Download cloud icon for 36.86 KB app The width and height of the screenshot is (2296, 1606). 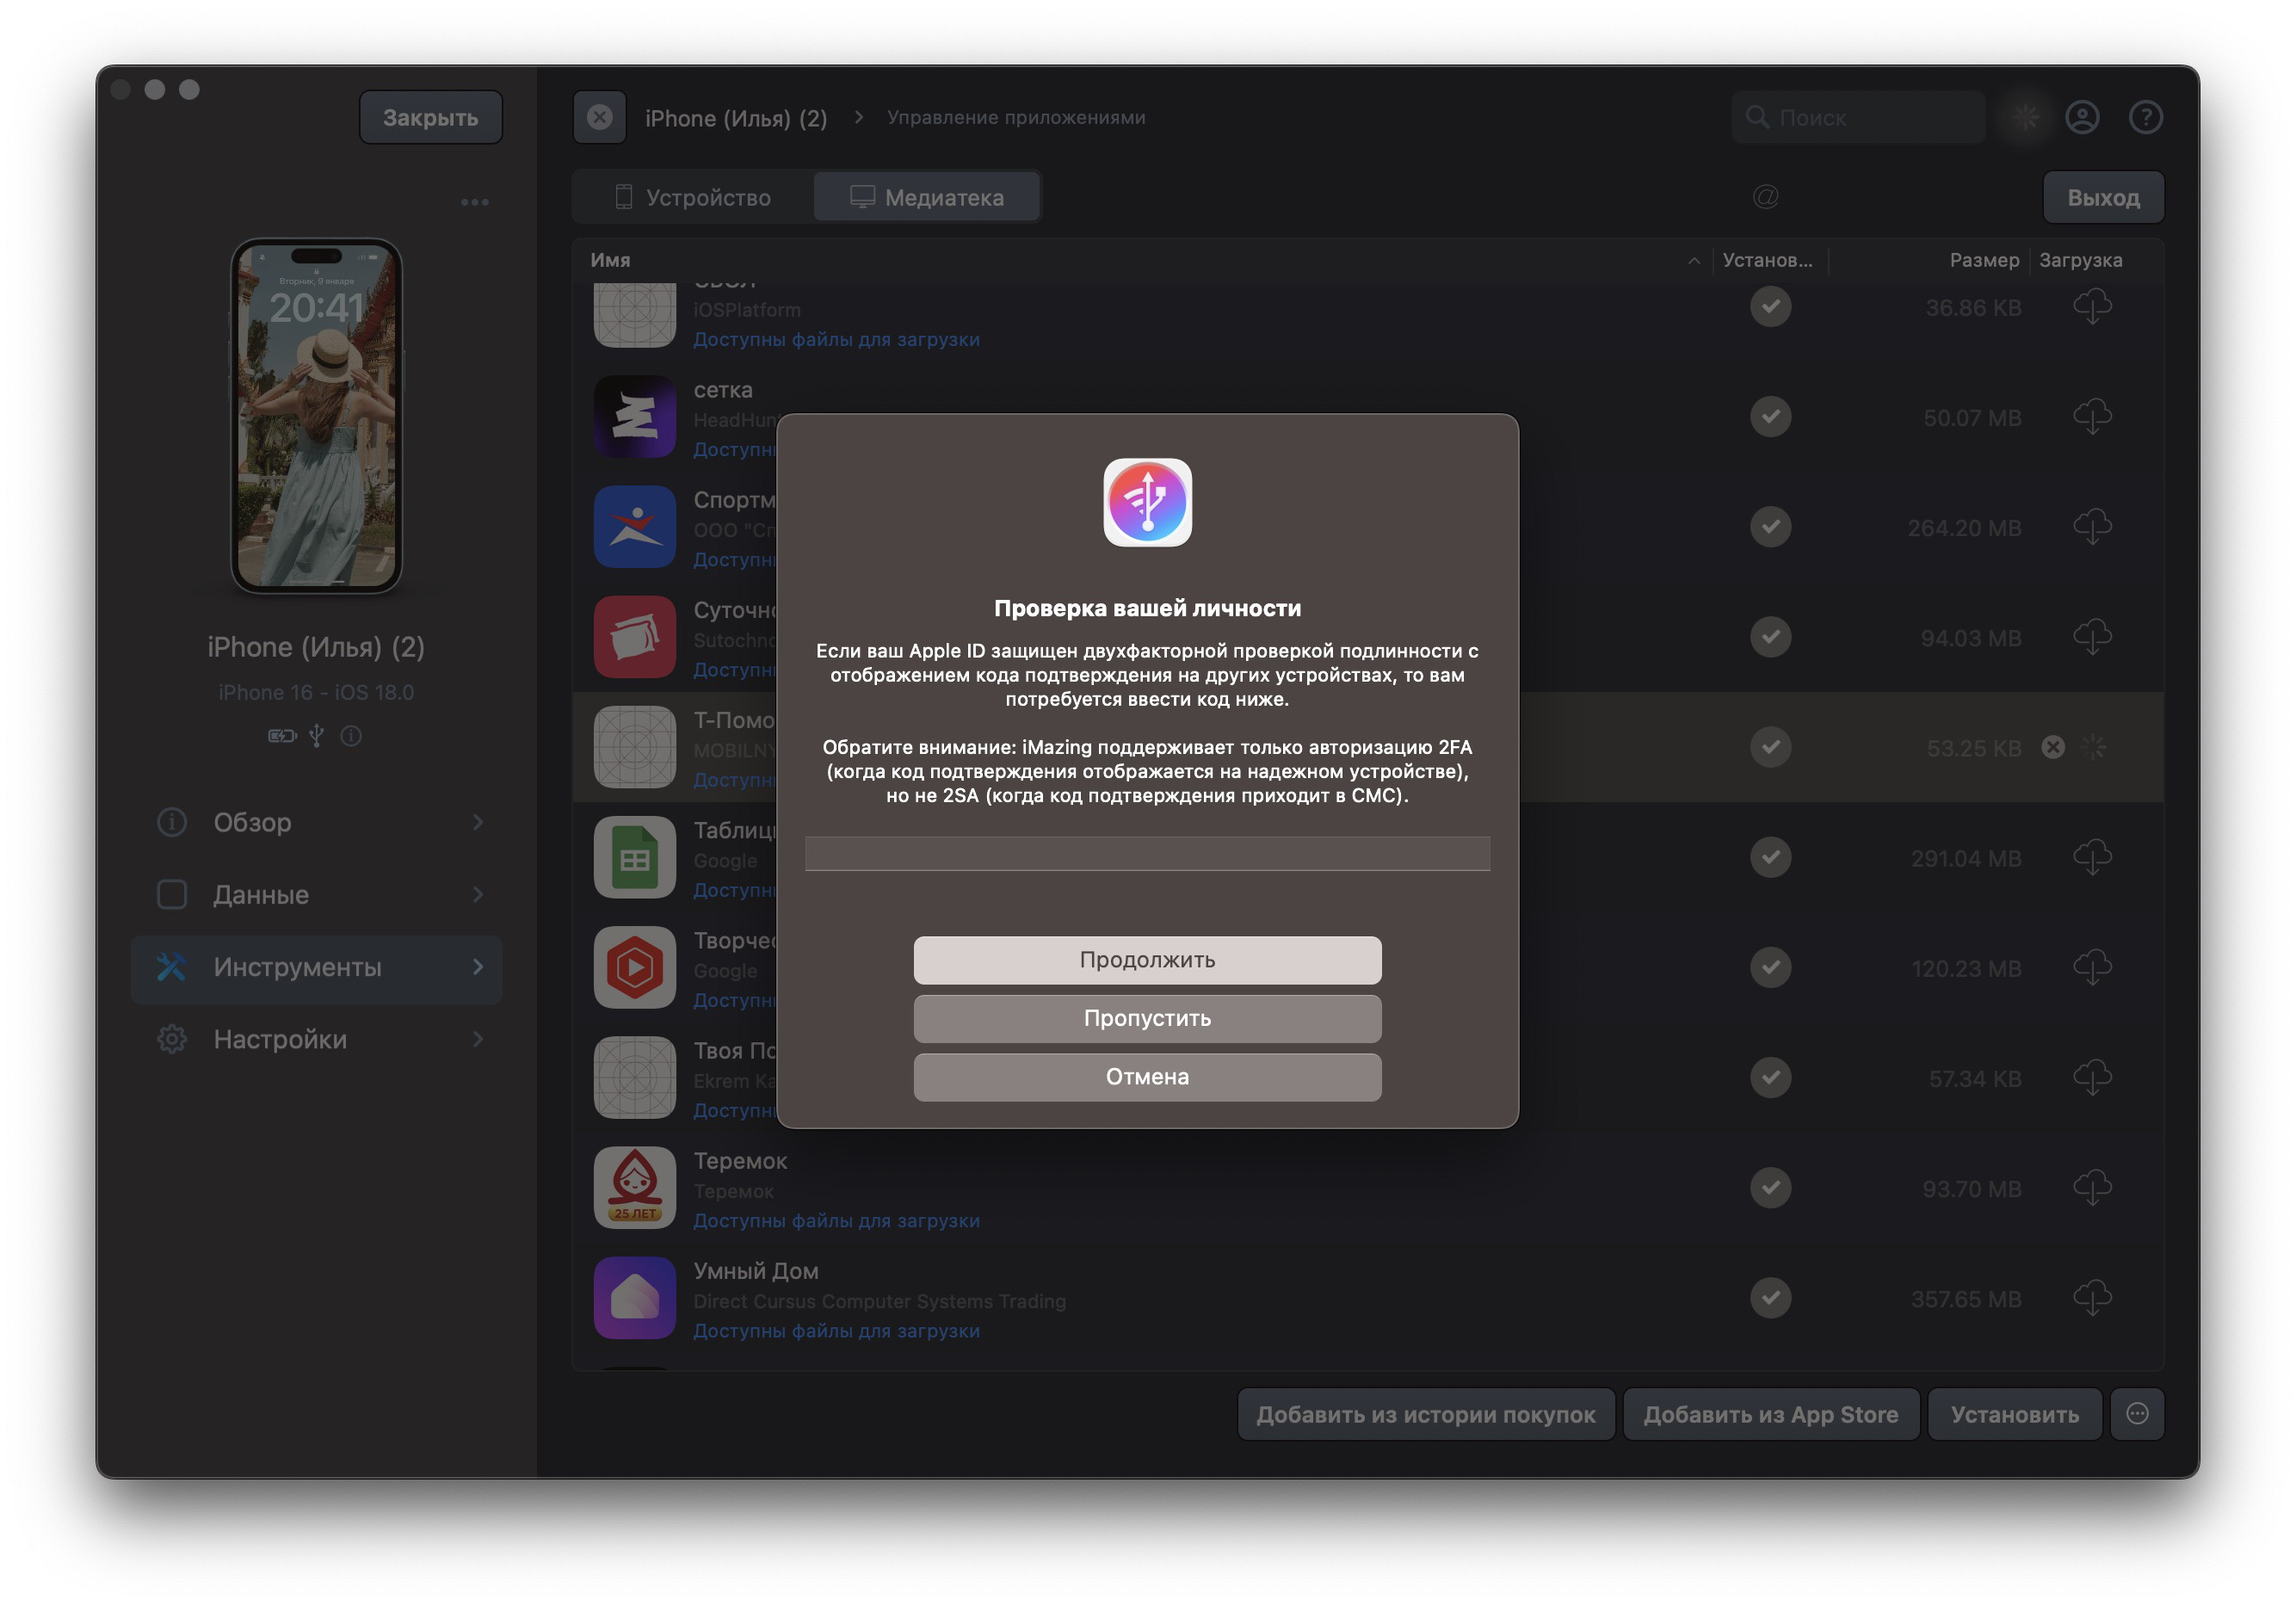coord(2092,306)
